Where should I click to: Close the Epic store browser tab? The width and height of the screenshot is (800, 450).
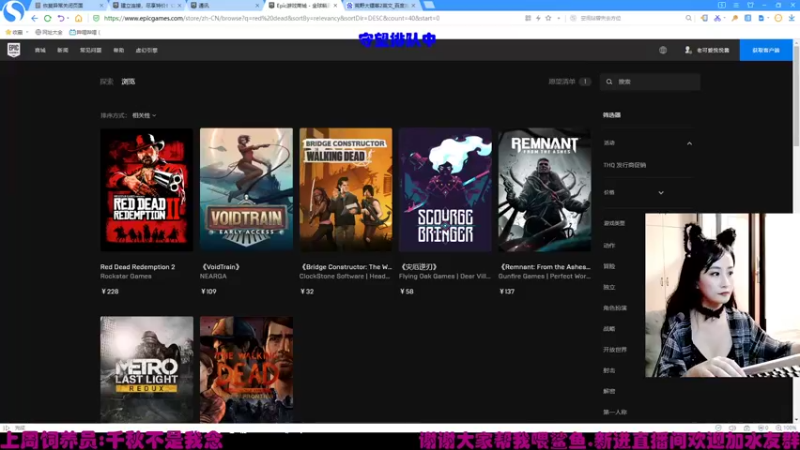coord(335,5)
